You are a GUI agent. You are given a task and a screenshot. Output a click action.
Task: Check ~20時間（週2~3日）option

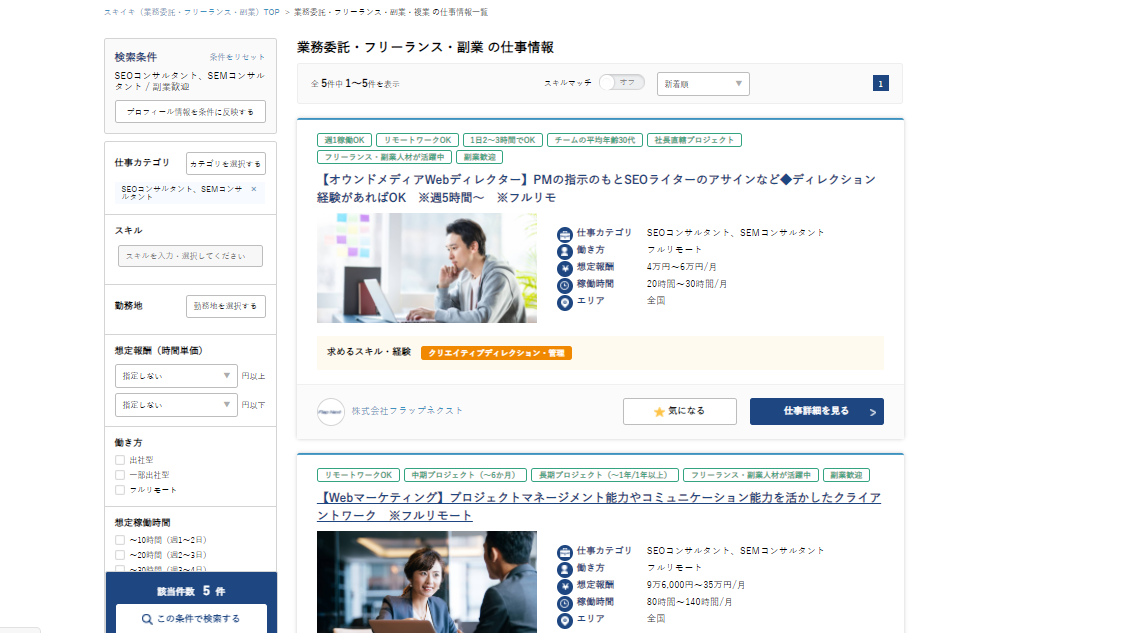tap(120, 555)
